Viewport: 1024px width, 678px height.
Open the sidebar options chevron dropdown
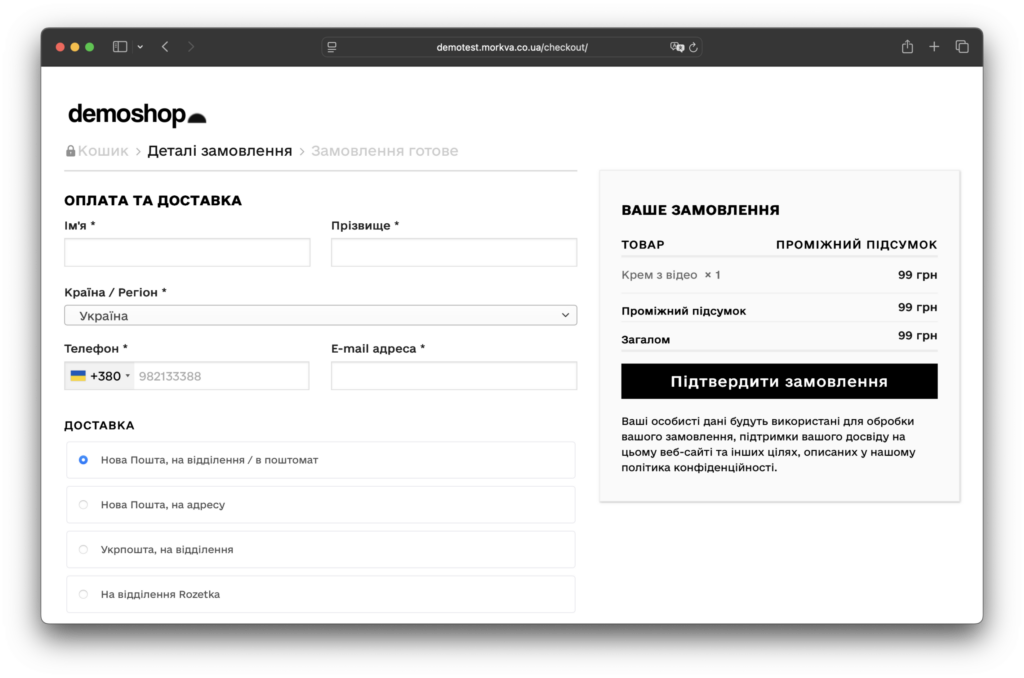click(140, 47)
